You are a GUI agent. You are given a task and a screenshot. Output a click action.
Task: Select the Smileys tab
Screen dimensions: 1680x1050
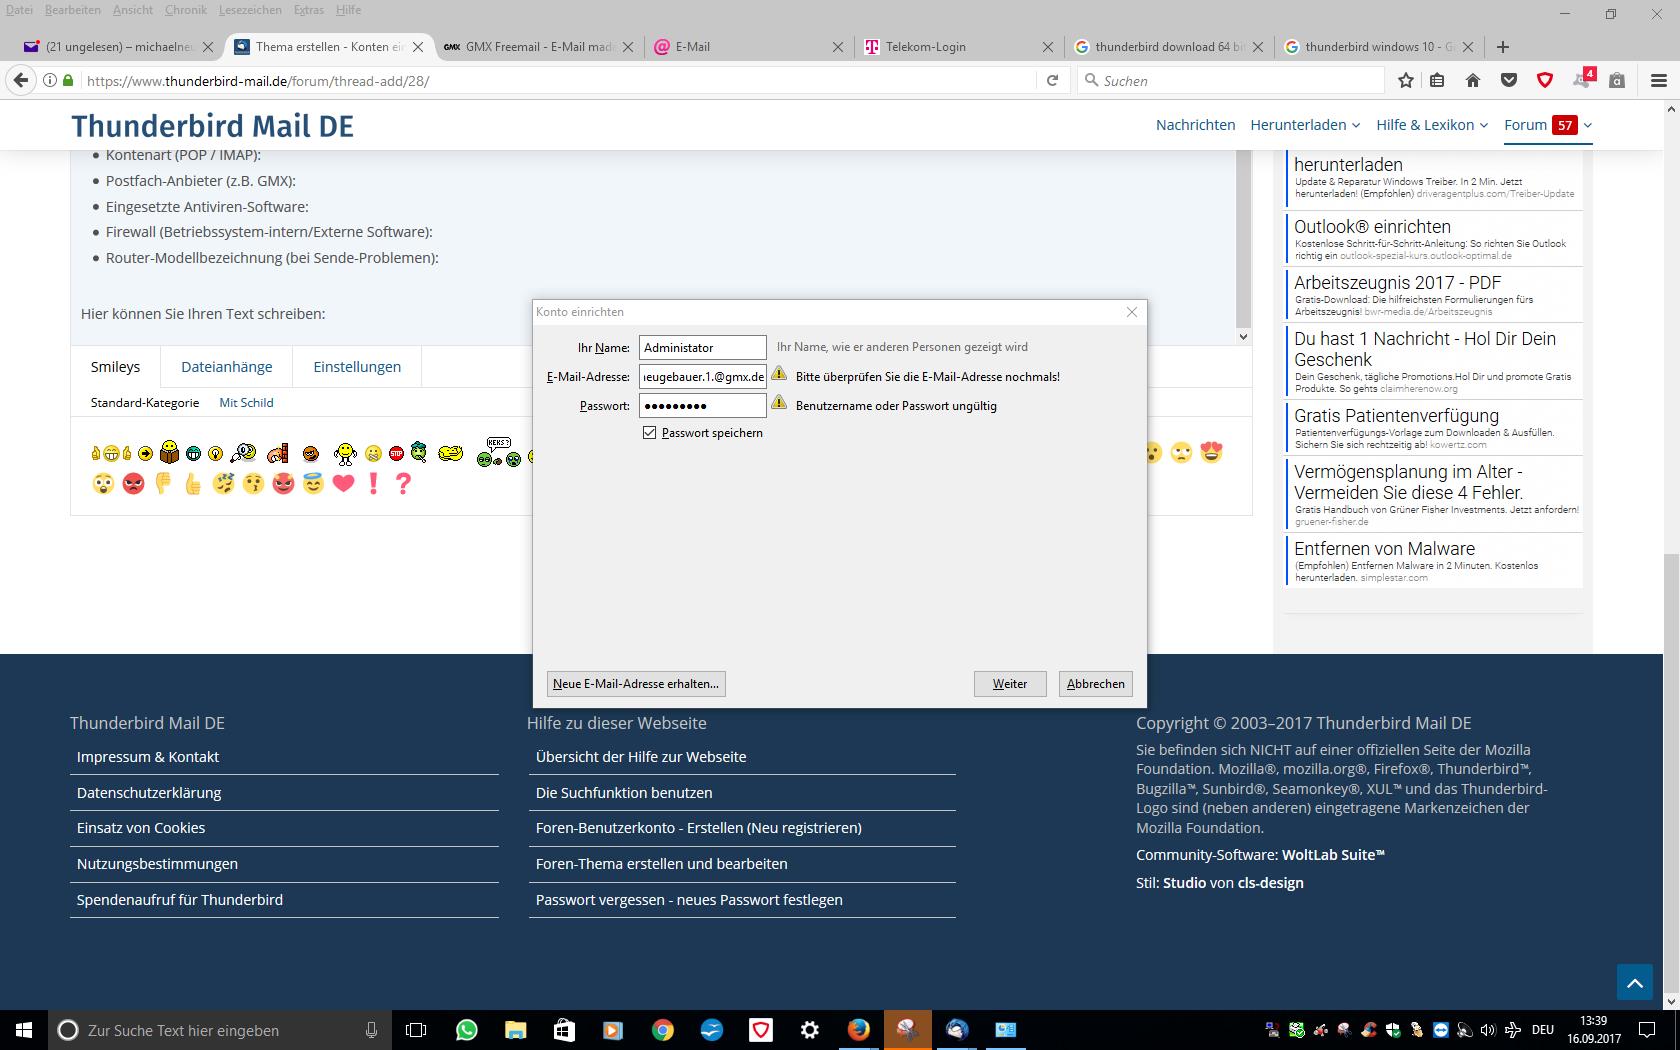point(115,367)
